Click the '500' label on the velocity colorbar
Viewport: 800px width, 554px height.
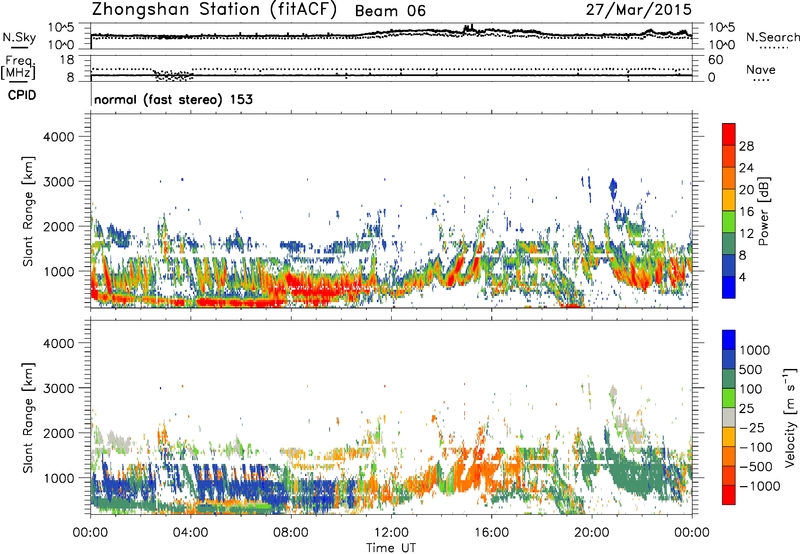750,369
